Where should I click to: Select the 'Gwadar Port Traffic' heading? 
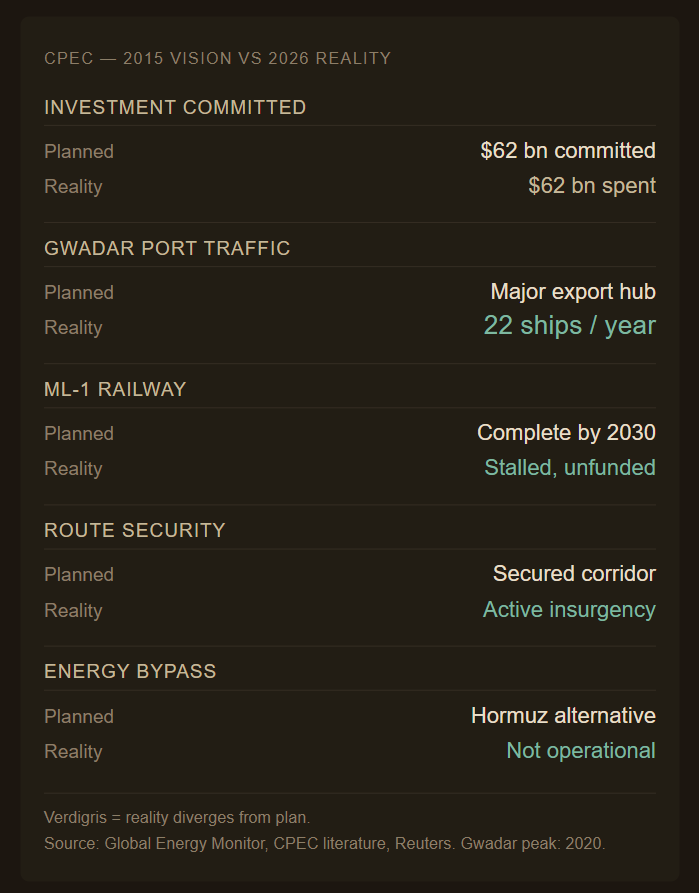167,248
